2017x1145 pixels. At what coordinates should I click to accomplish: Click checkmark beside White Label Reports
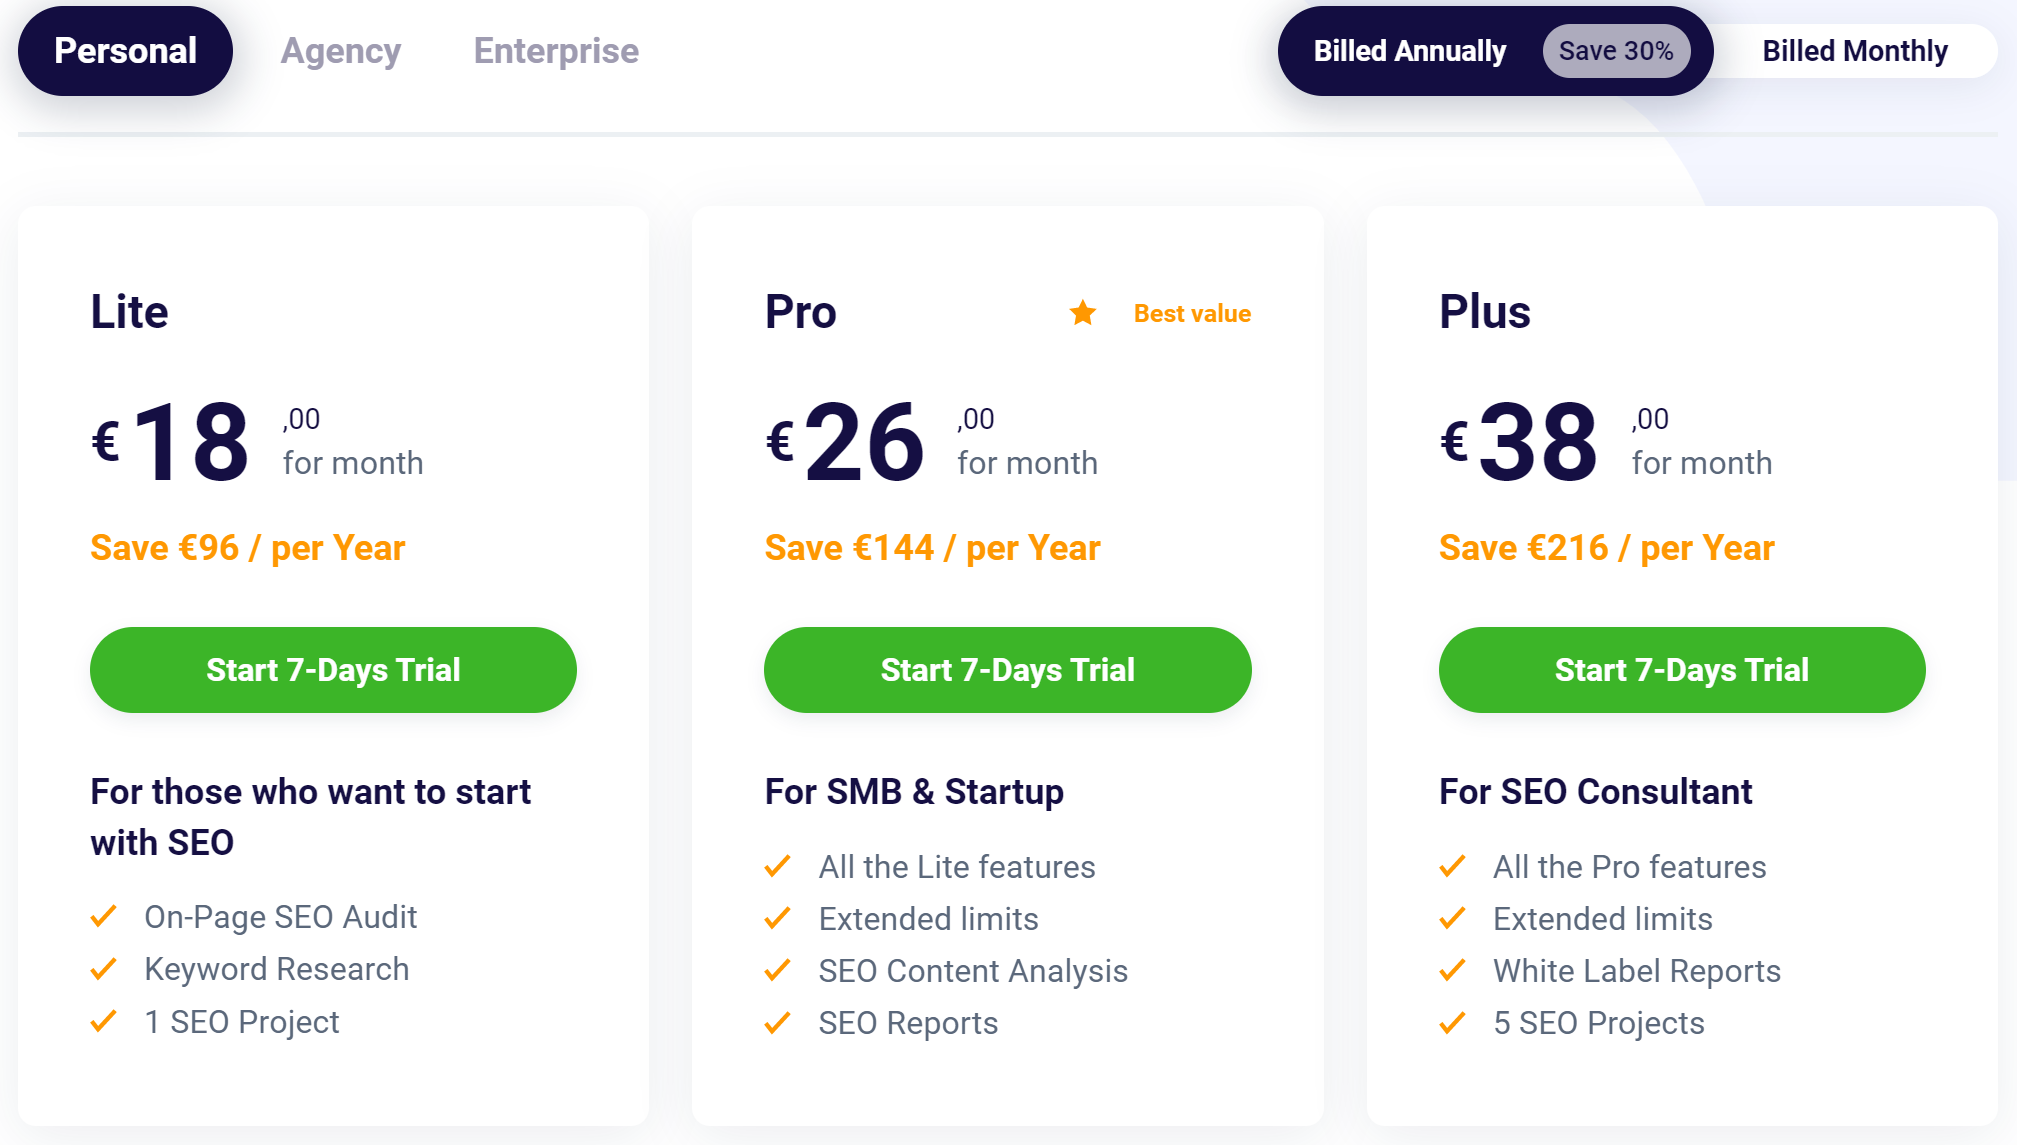[1452, 971]
